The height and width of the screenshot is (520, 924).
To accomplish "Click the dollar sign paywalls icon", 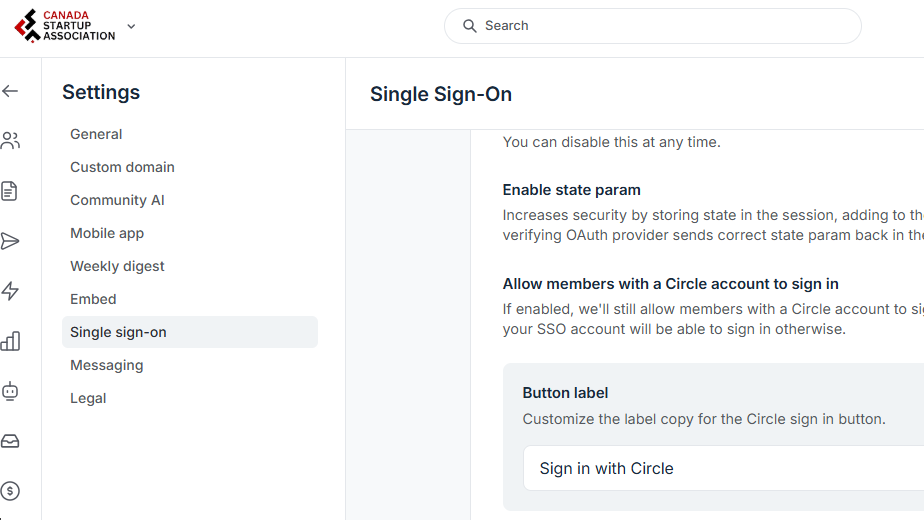I will pyautogui.click(x=10, y=491).
